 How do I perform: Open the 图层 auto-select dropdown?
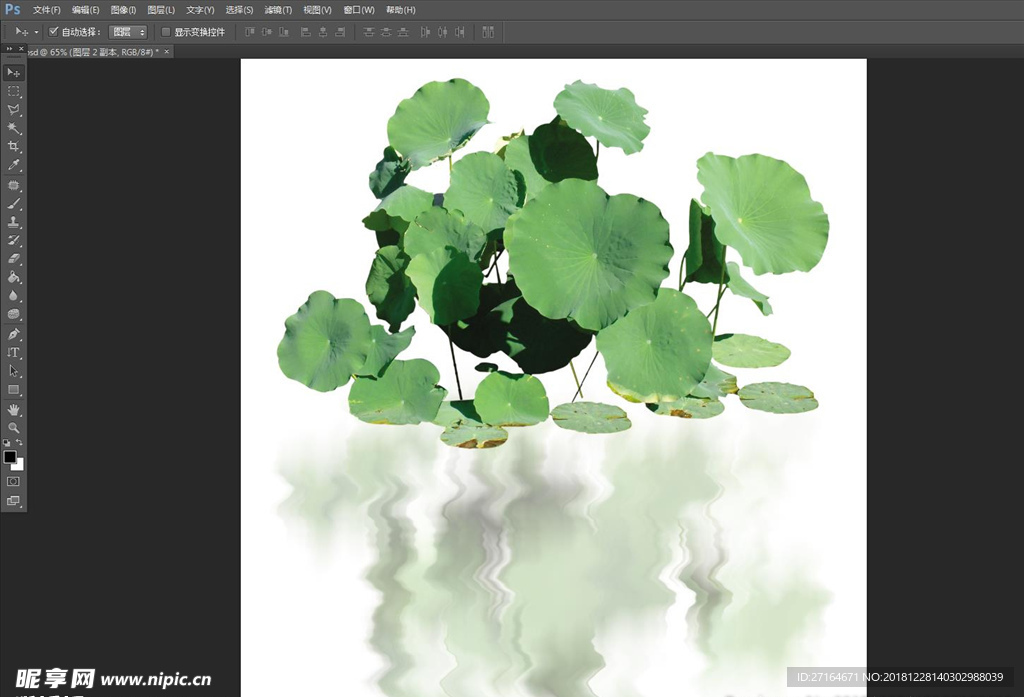[x=128, y=32]
